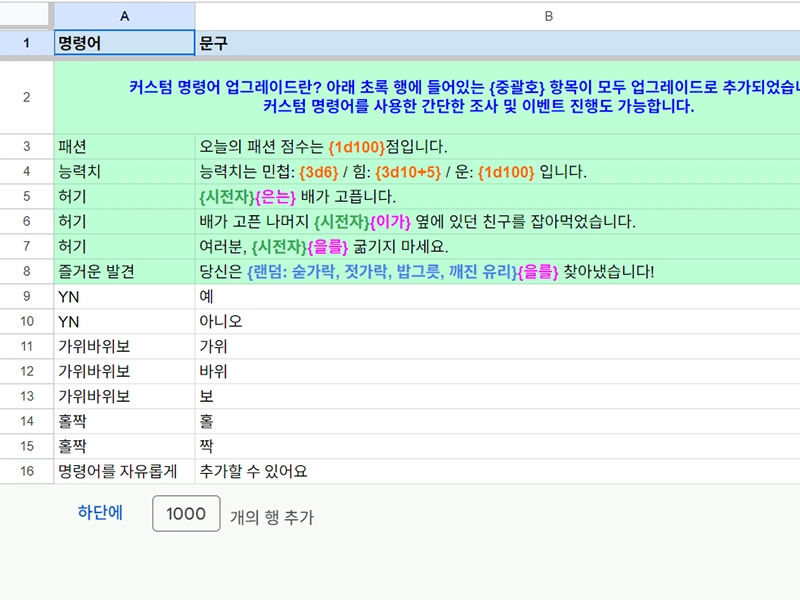Click the cell containing '추가할 수 있어요'
The image size is (800, 600).
pos(497,471)
